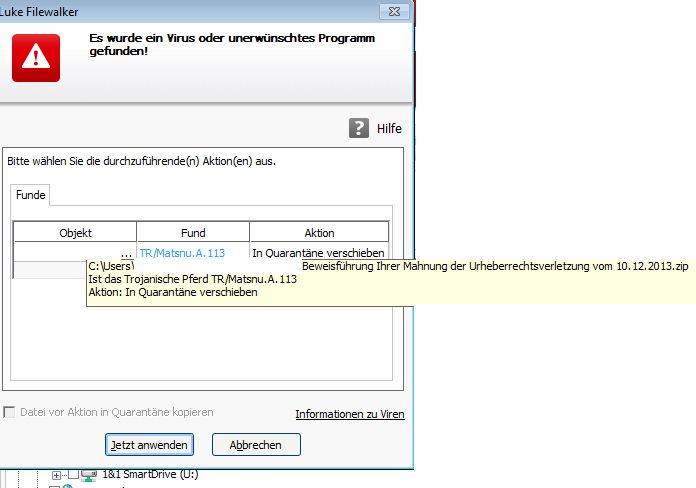Close the Luke Filewalker dialog

pos(394,11)
